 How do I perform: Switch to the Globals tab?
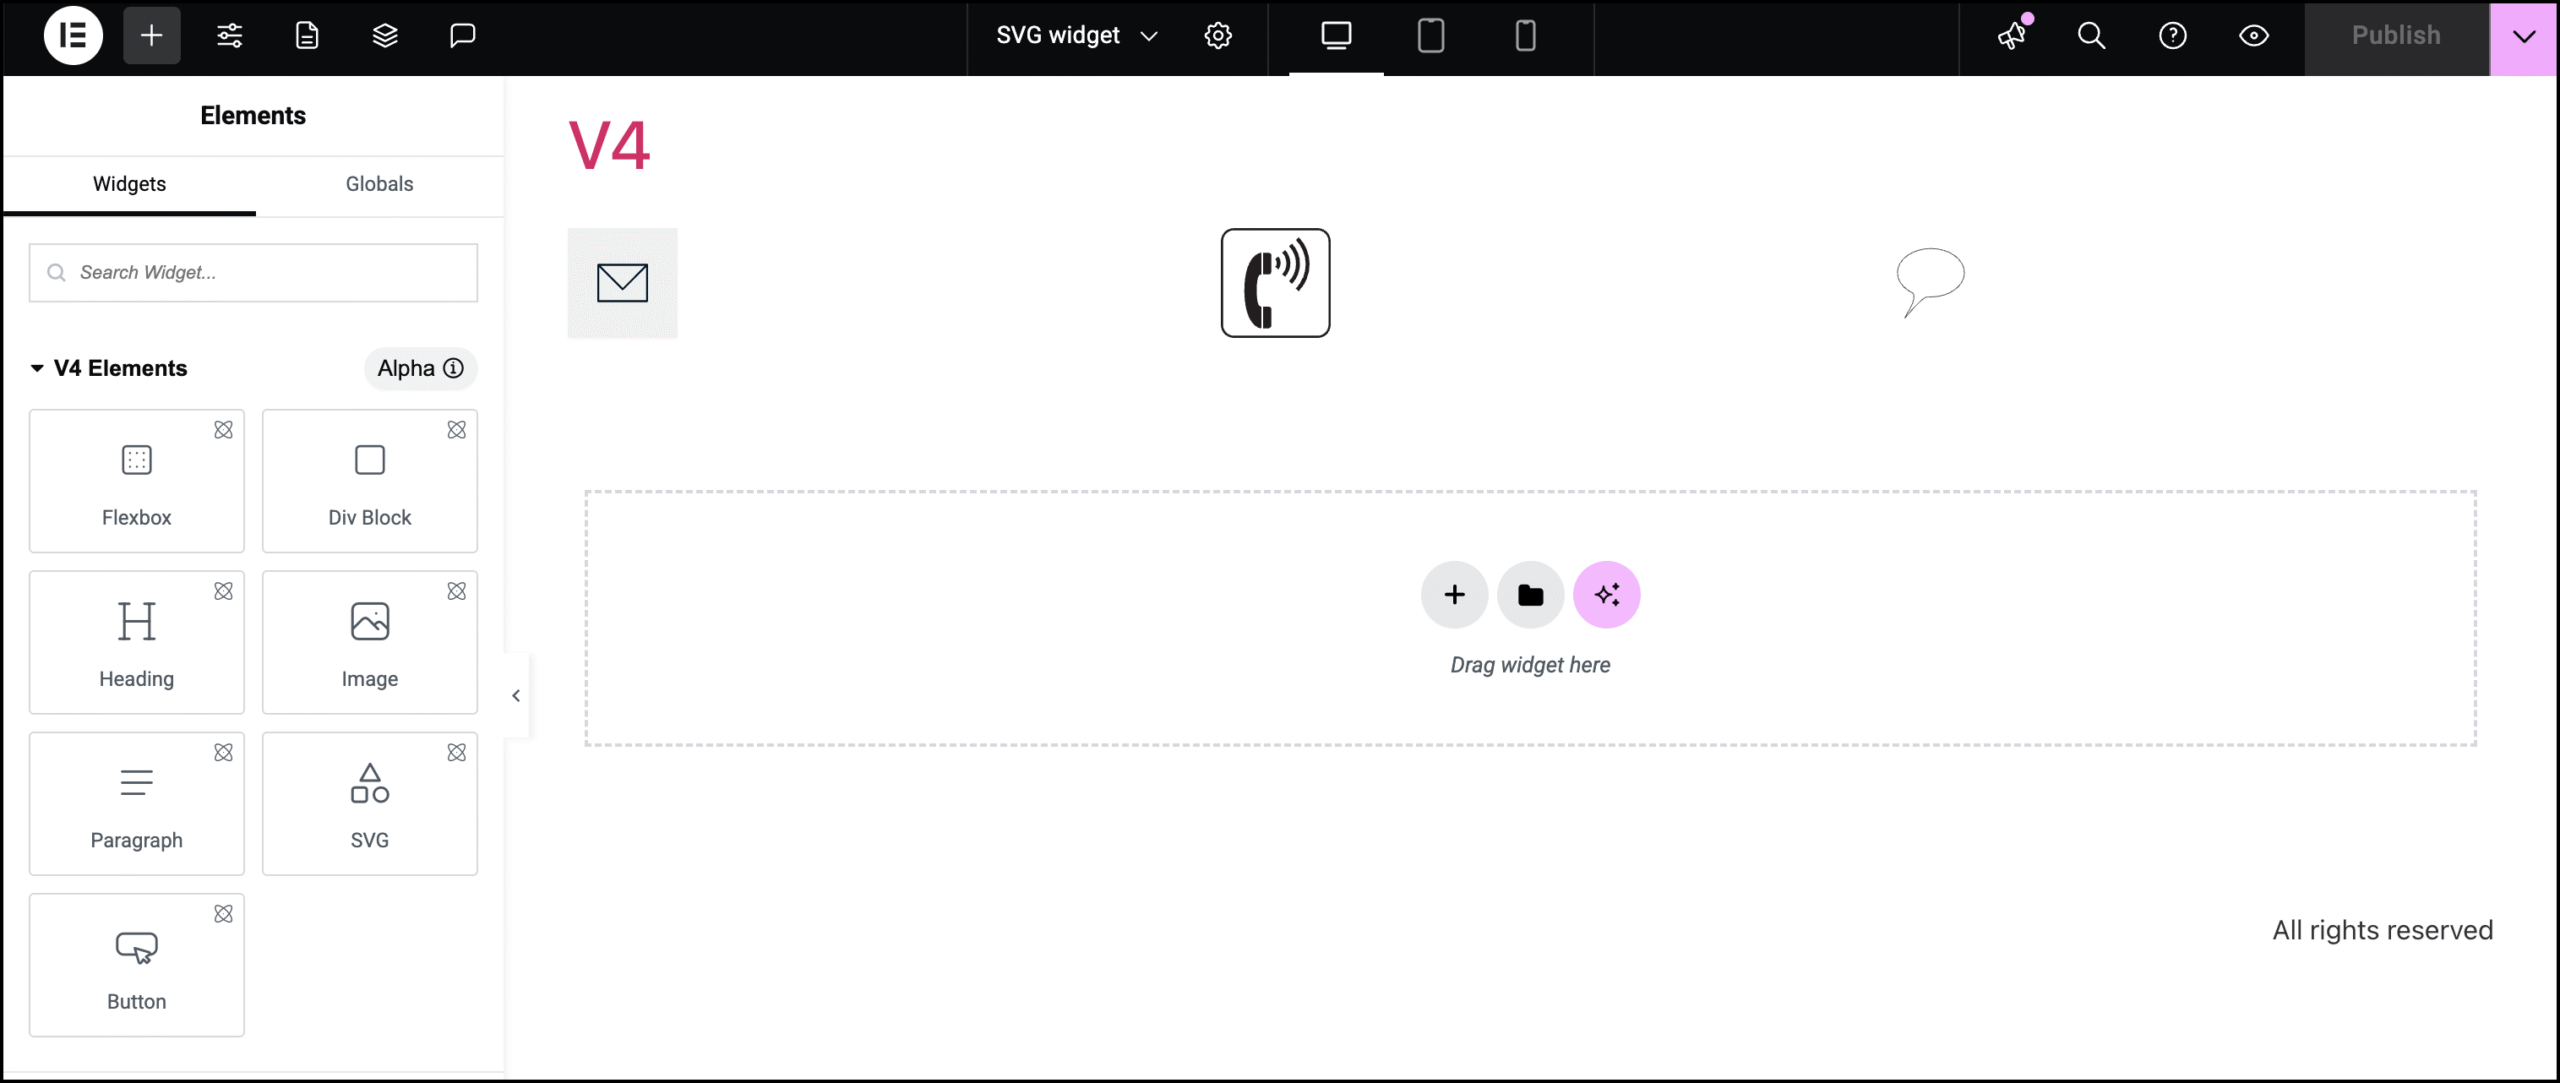(379, 184)
